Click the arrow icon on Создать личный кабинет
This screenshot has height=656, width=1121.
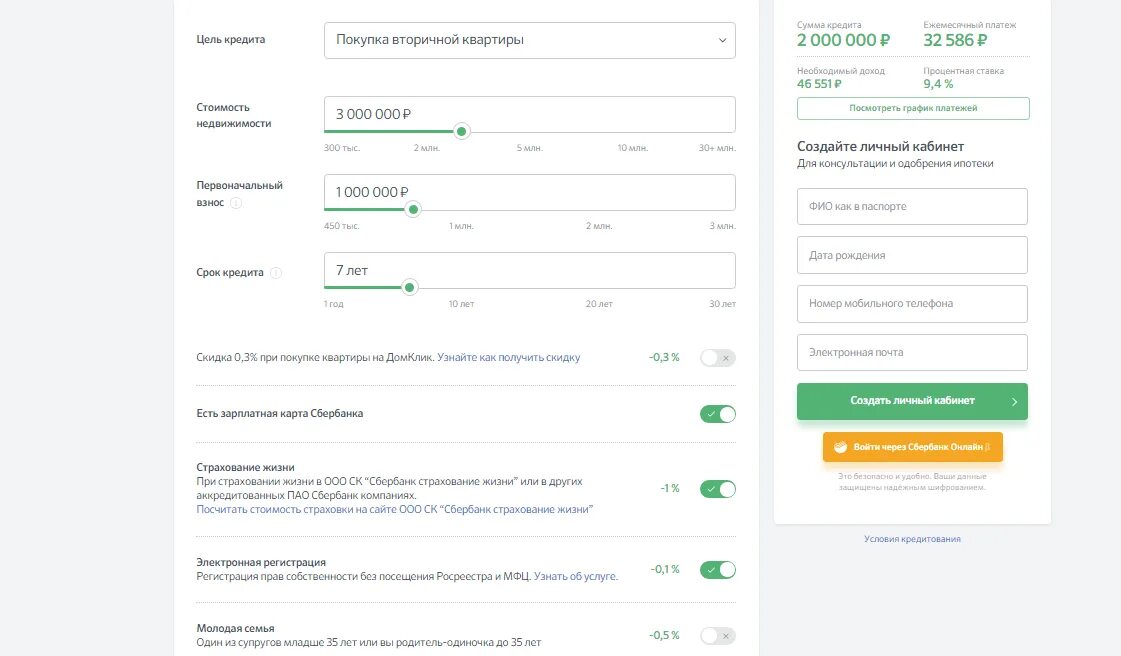tap(1014, 402)
